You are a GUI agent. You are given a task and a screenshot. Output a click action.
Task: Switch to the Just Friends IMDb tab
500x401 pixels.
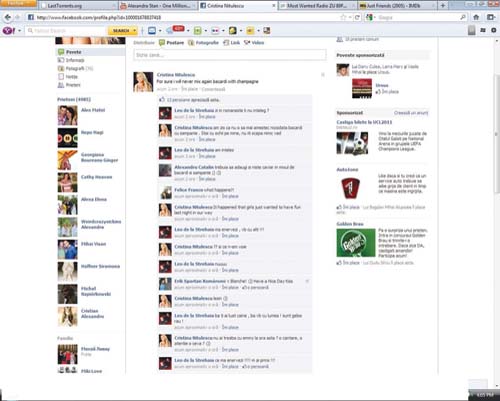tap(397, 6)
